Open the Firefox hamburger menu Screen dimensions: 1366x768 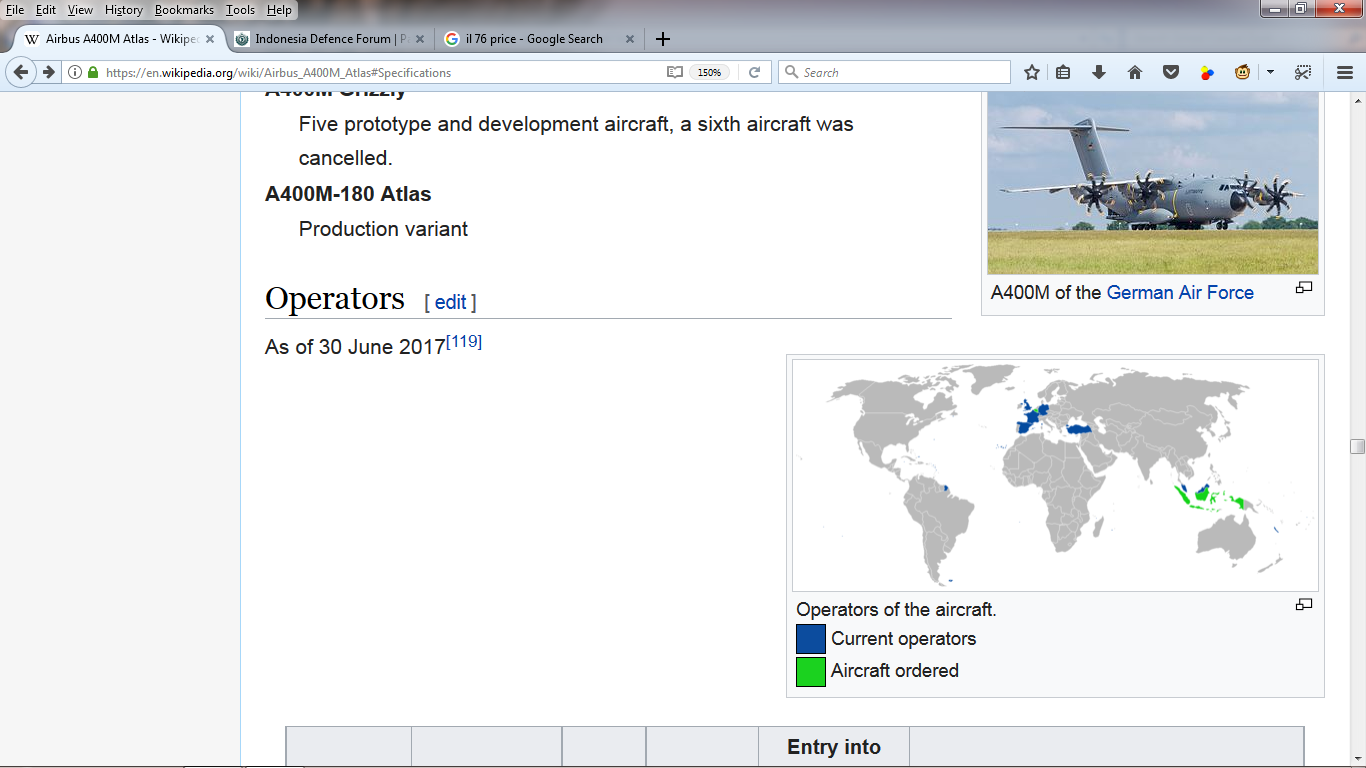pyautogui.click(x=1345, y=72)
